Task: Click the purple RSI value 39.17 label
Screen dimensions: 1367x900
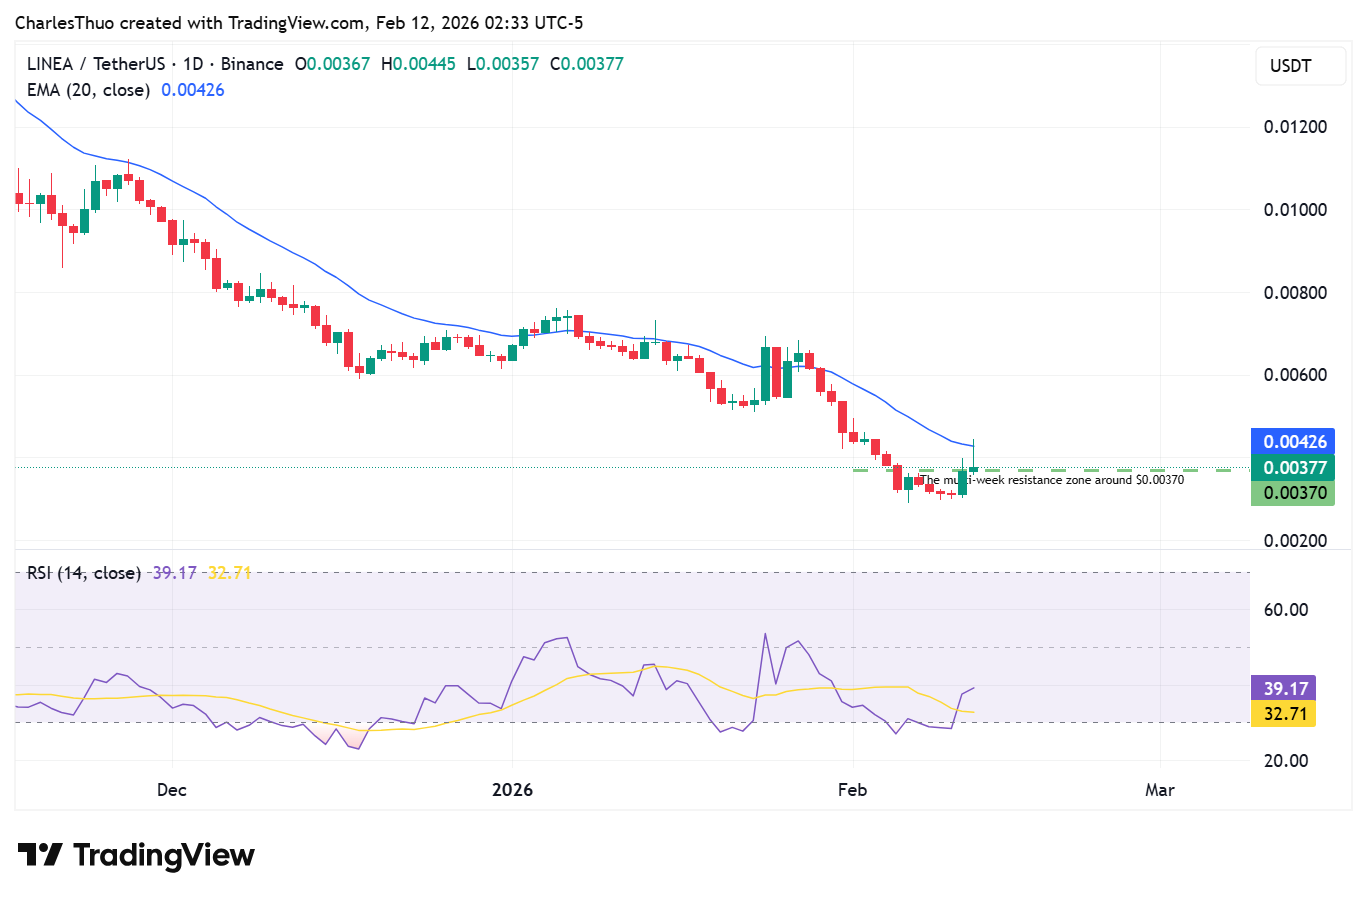Action: pyautogui.click(x=1282, y=687)
